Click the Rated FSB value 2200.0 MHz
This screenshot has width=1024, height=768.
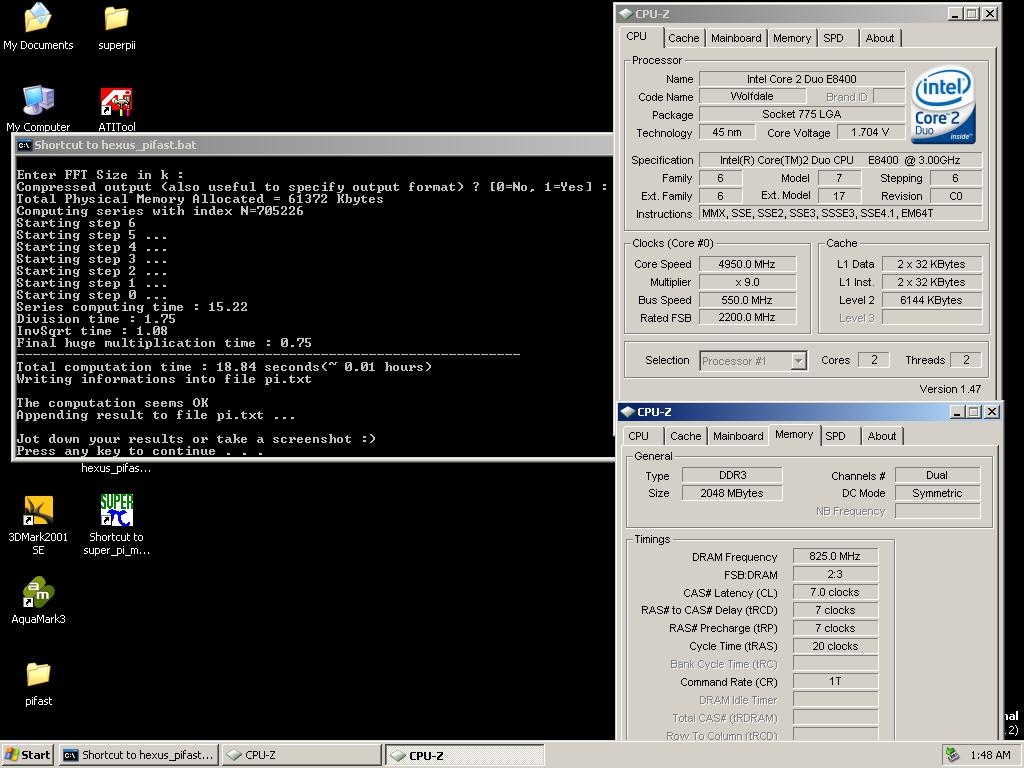point(747,317)
